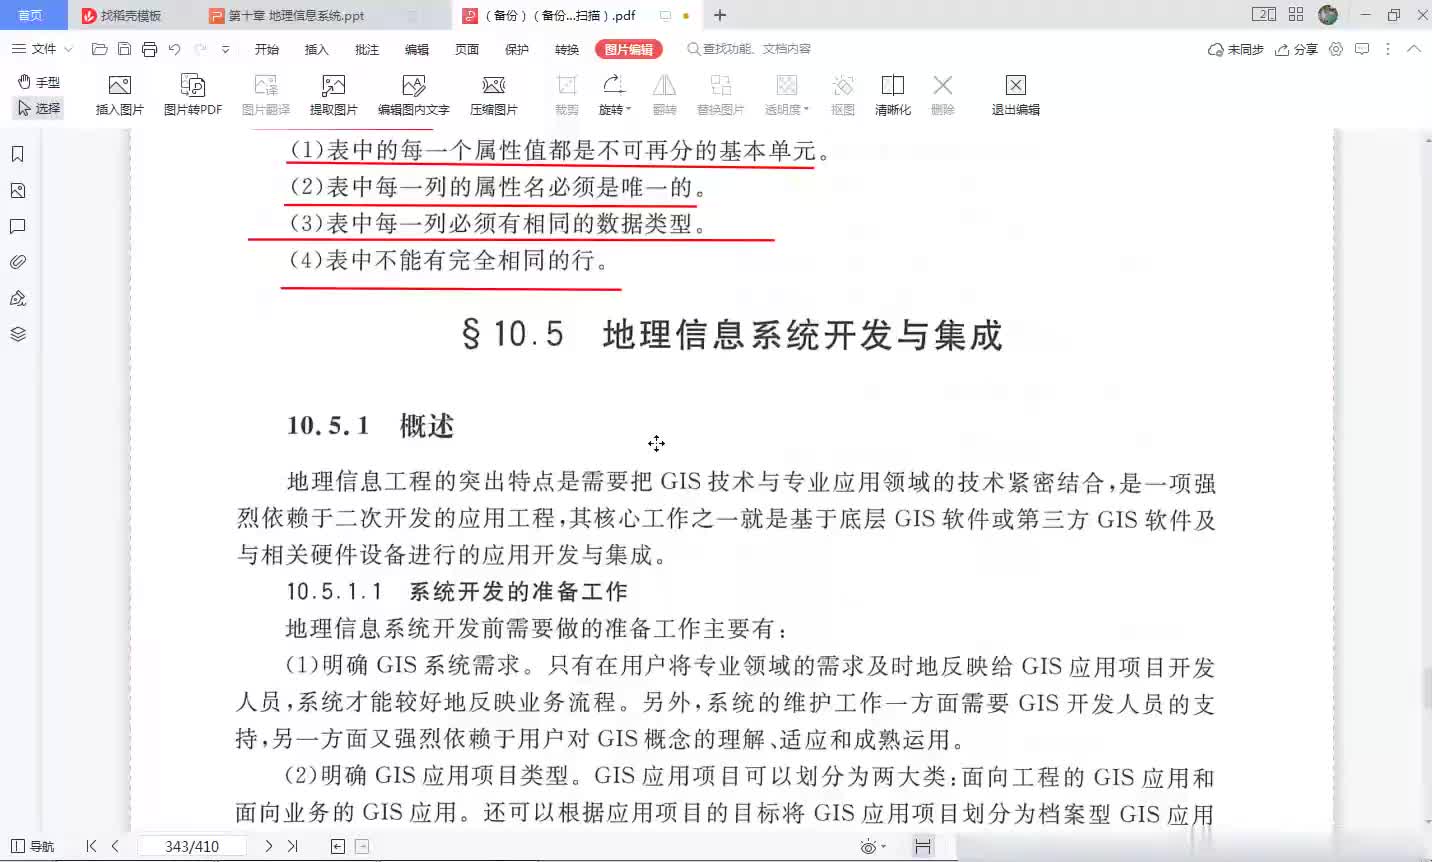Click the print icon in quick toolbar

coord(149,49)
